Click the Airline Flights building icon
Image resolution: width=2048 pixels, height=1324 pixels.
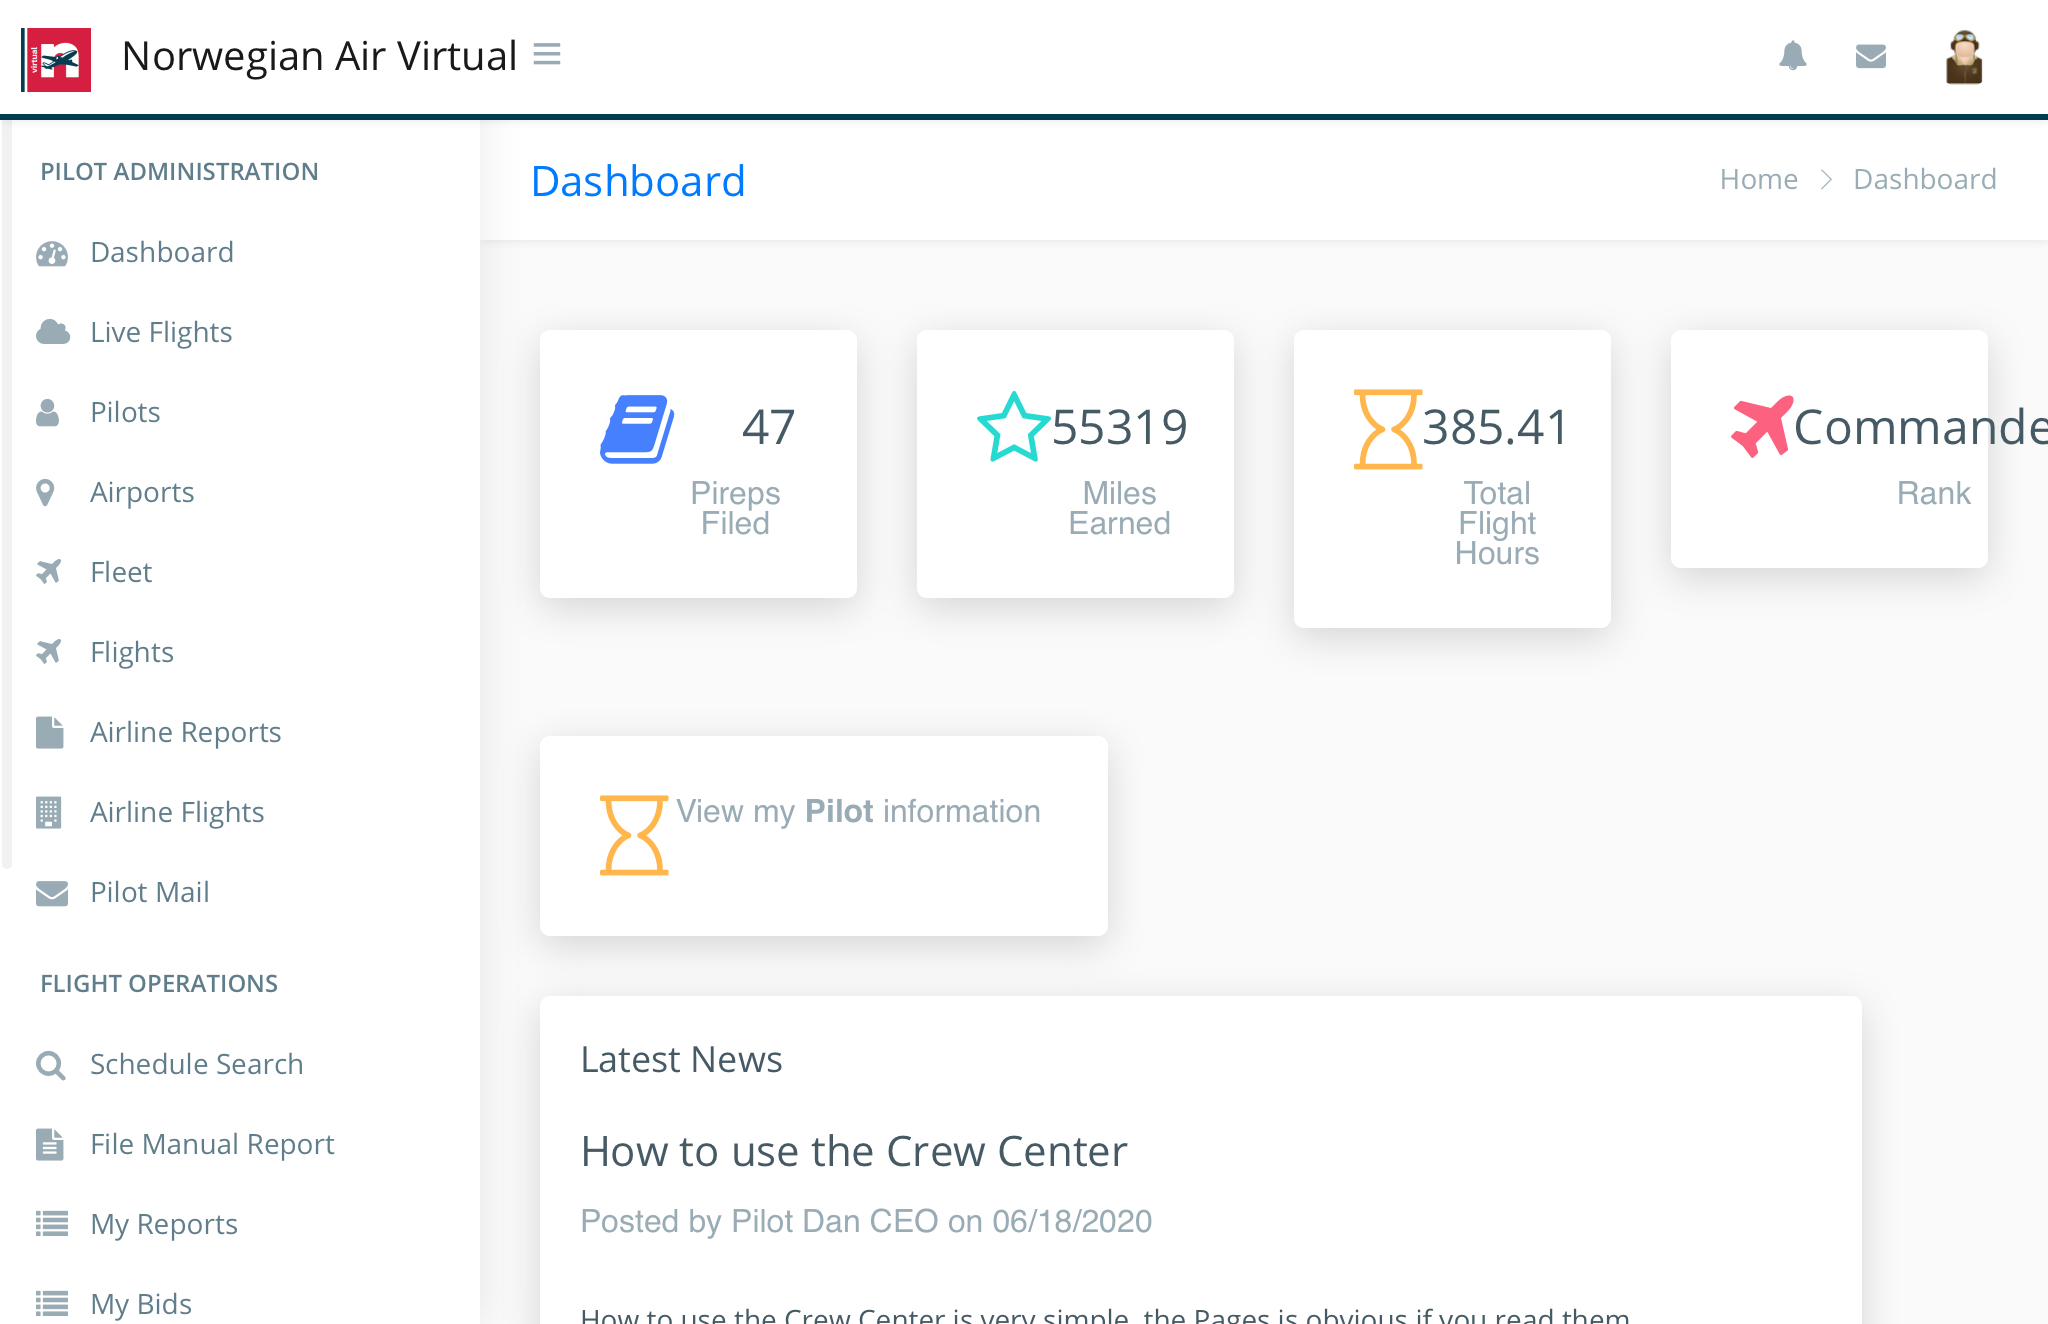pyautogui.click(x=48, y=812)
